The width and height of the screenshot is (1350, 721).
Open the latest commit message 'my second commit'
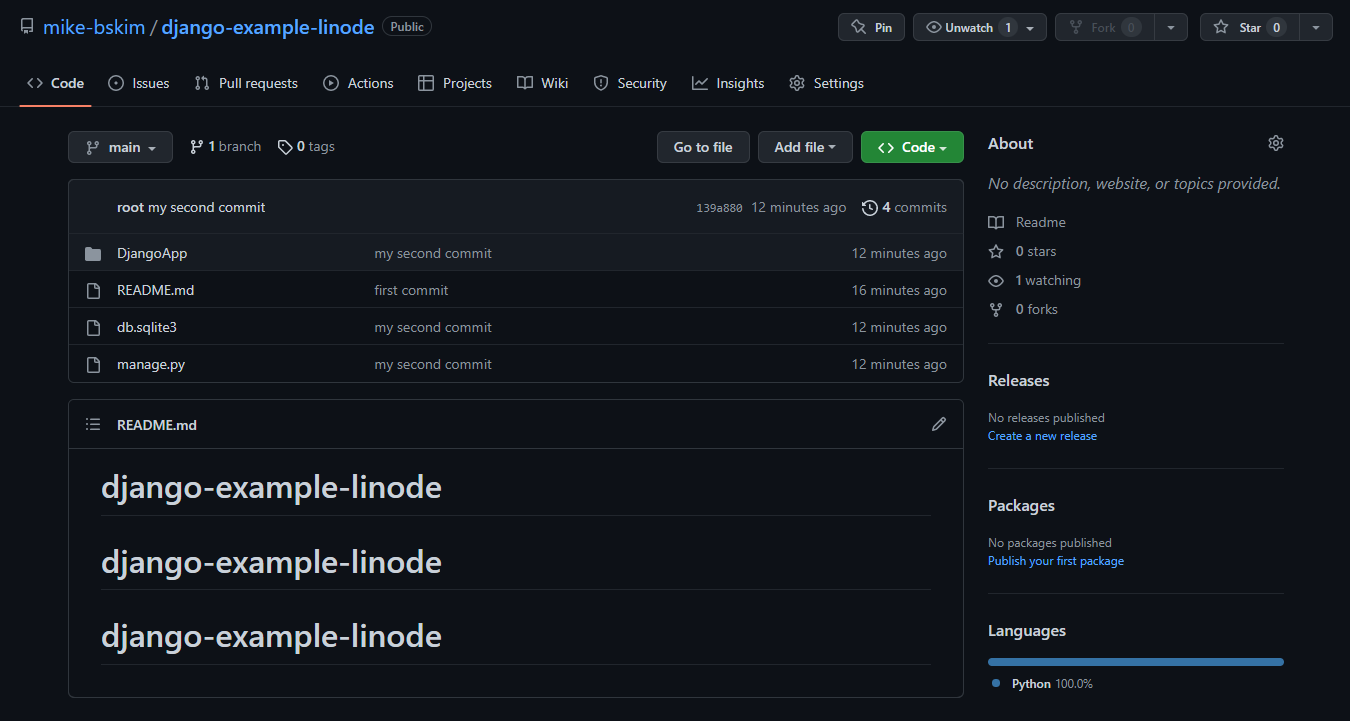coord(207,207)
